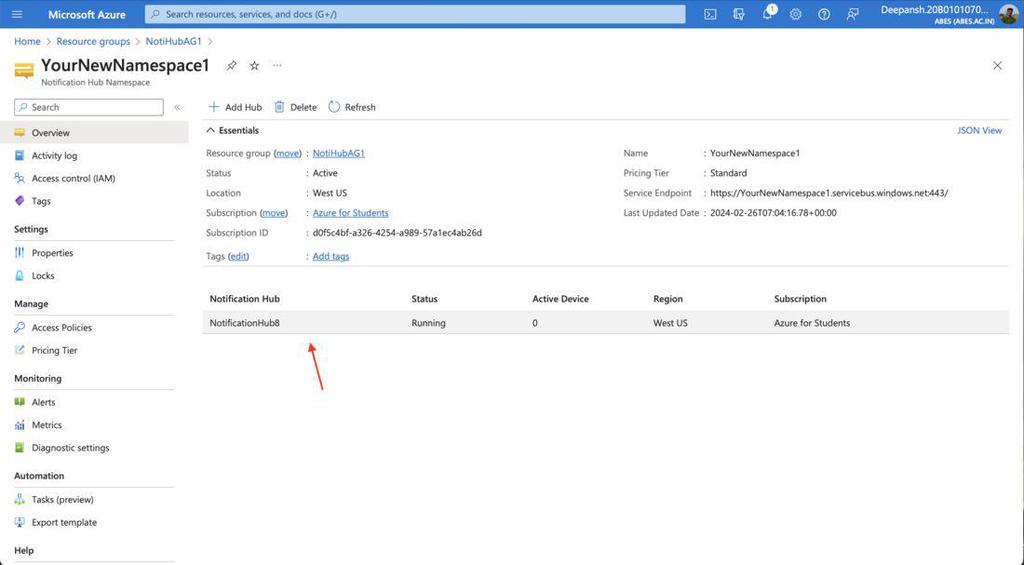Screen dimensions: 1024x565
Task: Refresh the namespace overview
Action: (352, 107)
